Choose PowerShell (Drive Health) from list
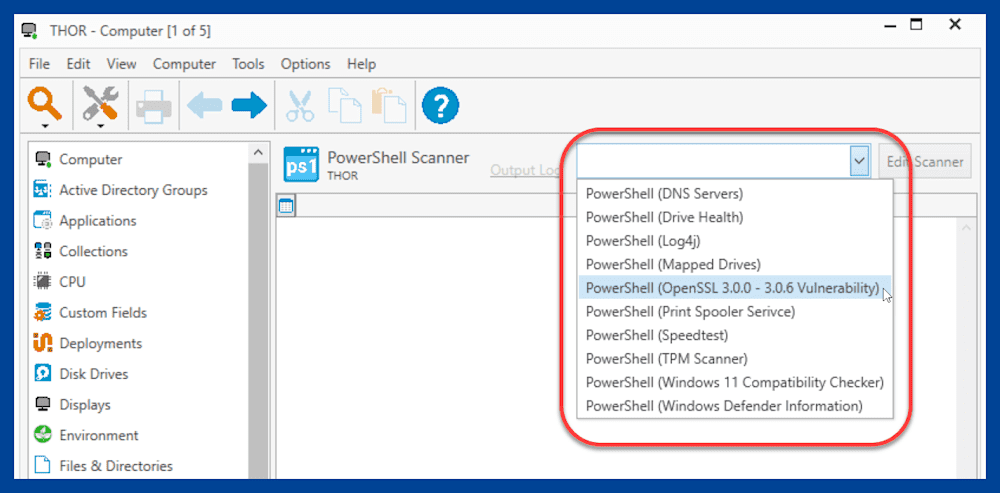This screenshot has height=493, width=1000. tap(735, 217)
